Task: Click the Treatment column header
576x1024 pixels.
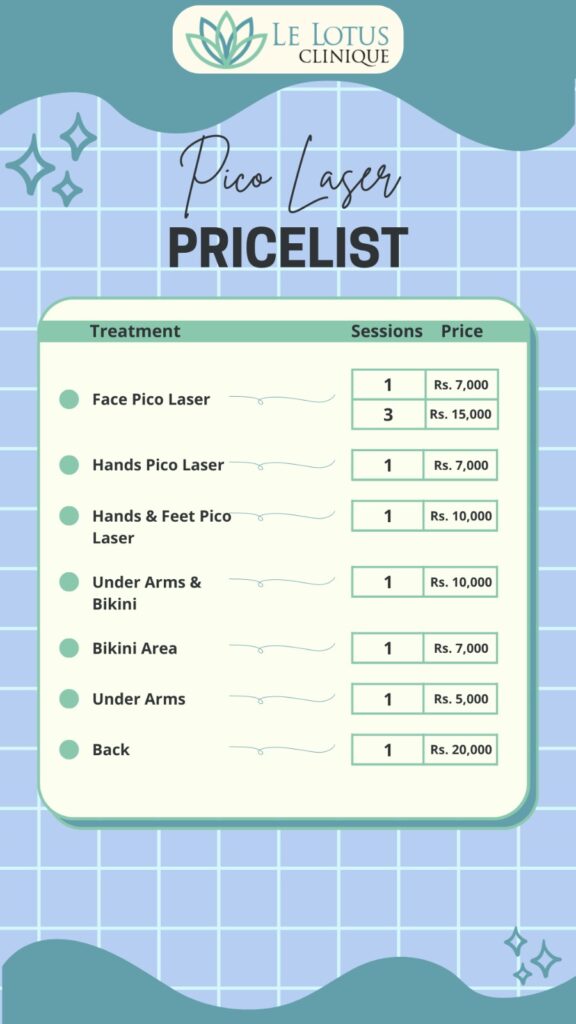Action: click(x=135, y=331)
